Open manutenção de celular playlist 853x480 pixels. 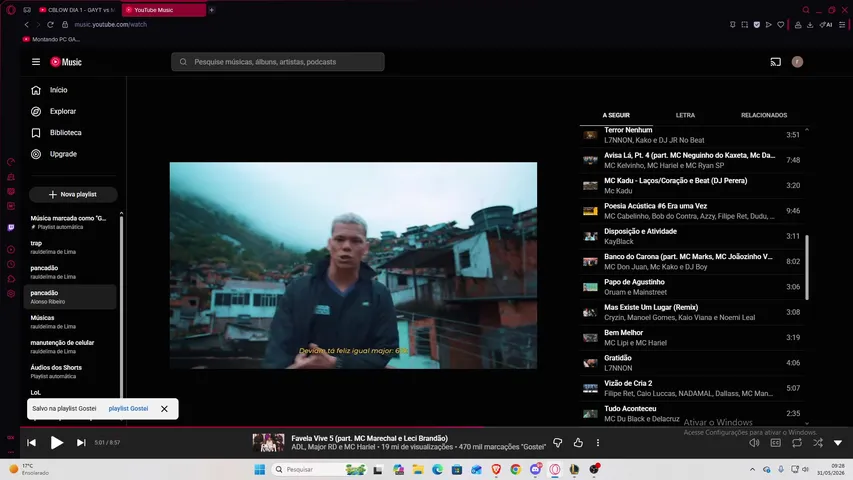[x=71, y=347]
